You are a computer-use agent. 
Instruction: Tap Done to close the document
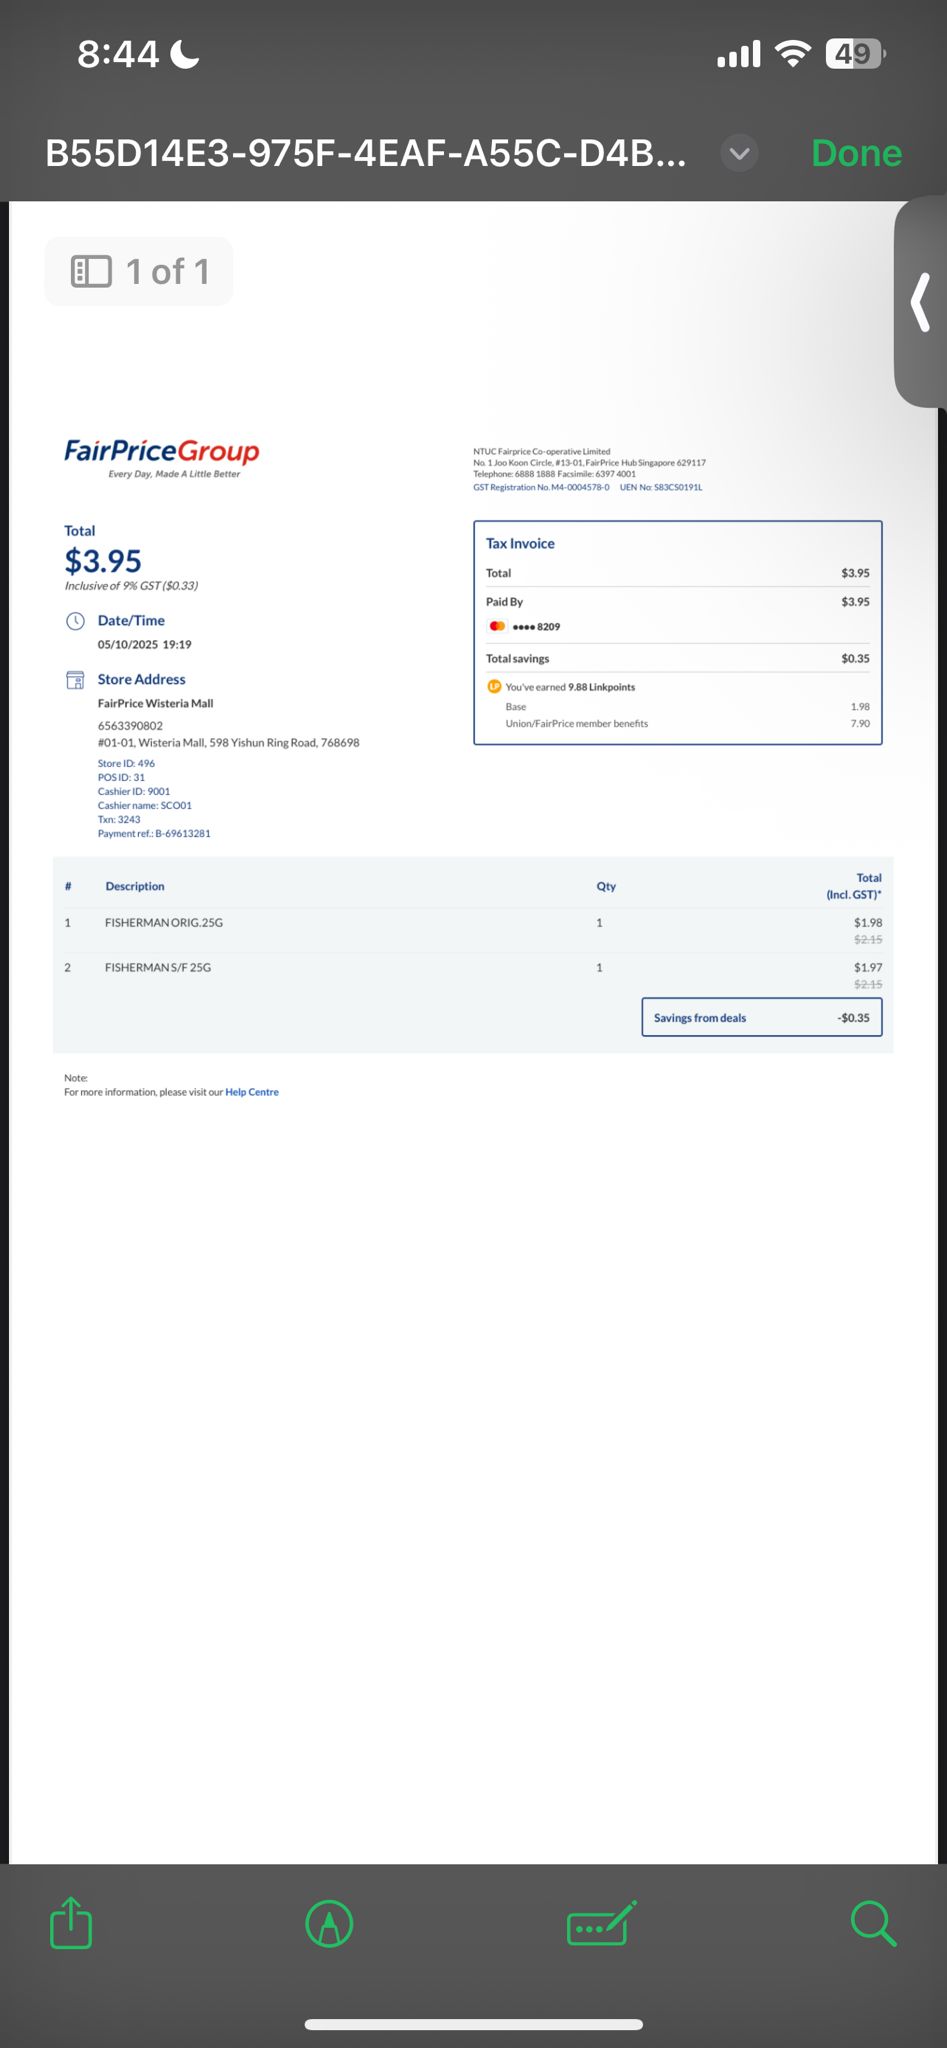click(x=857, y=153)
